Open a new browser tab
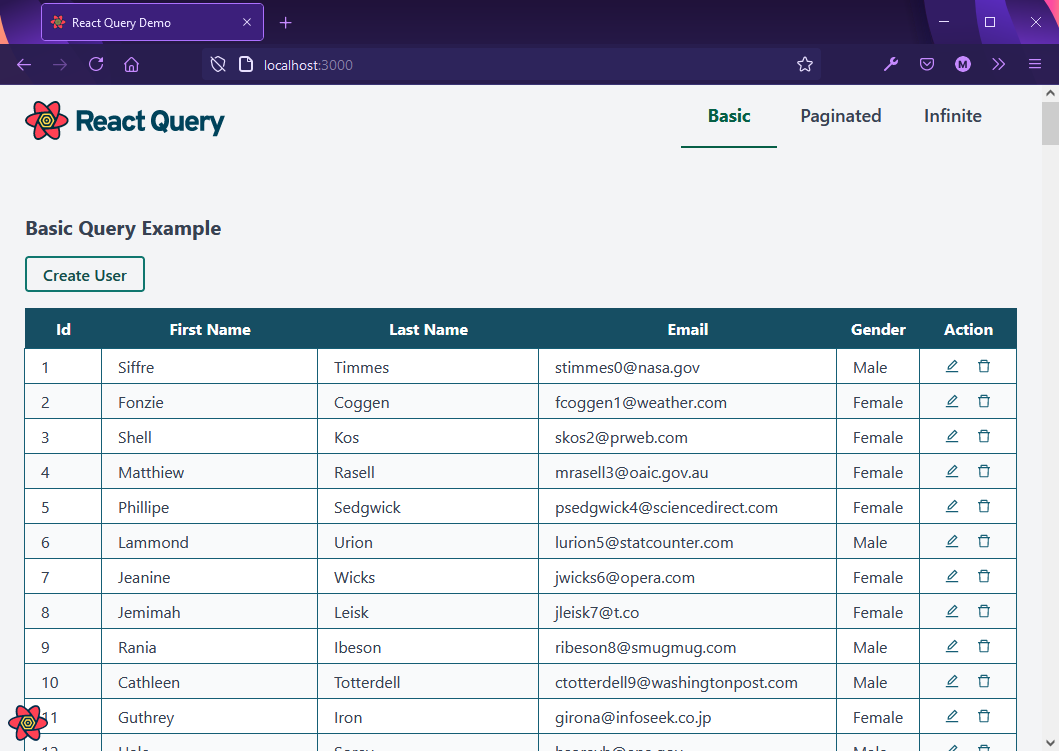Screen dimensions: 1059x751 tap(286, 21)
